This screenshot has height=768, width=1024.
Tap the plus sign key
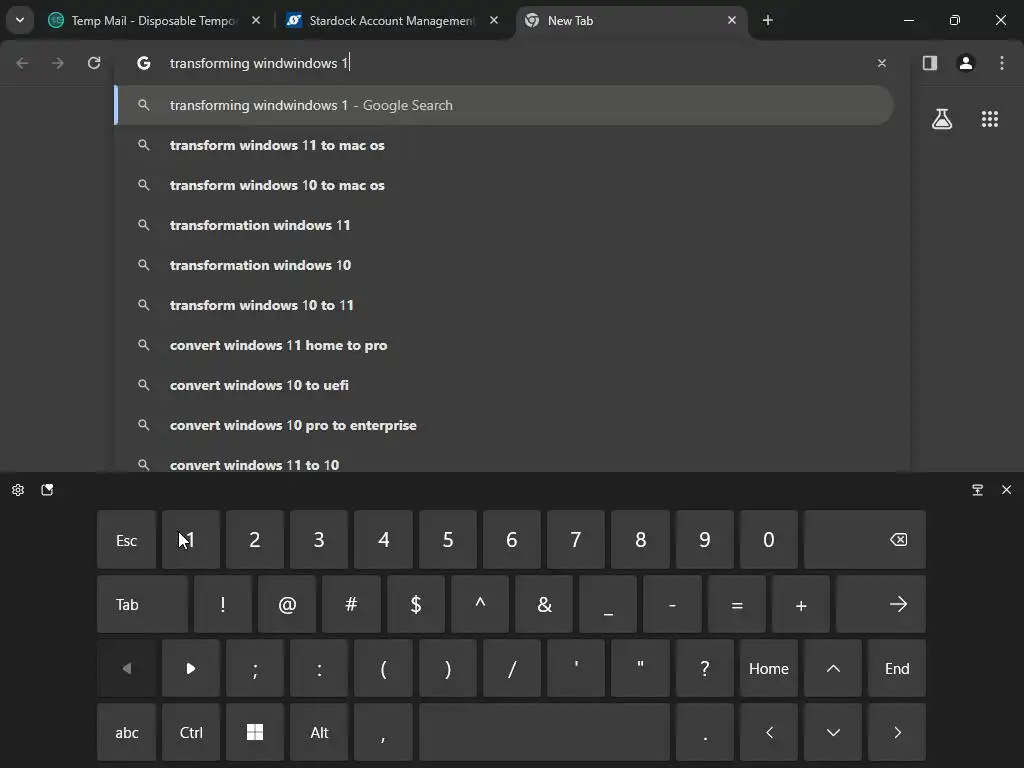click(801, 604)
